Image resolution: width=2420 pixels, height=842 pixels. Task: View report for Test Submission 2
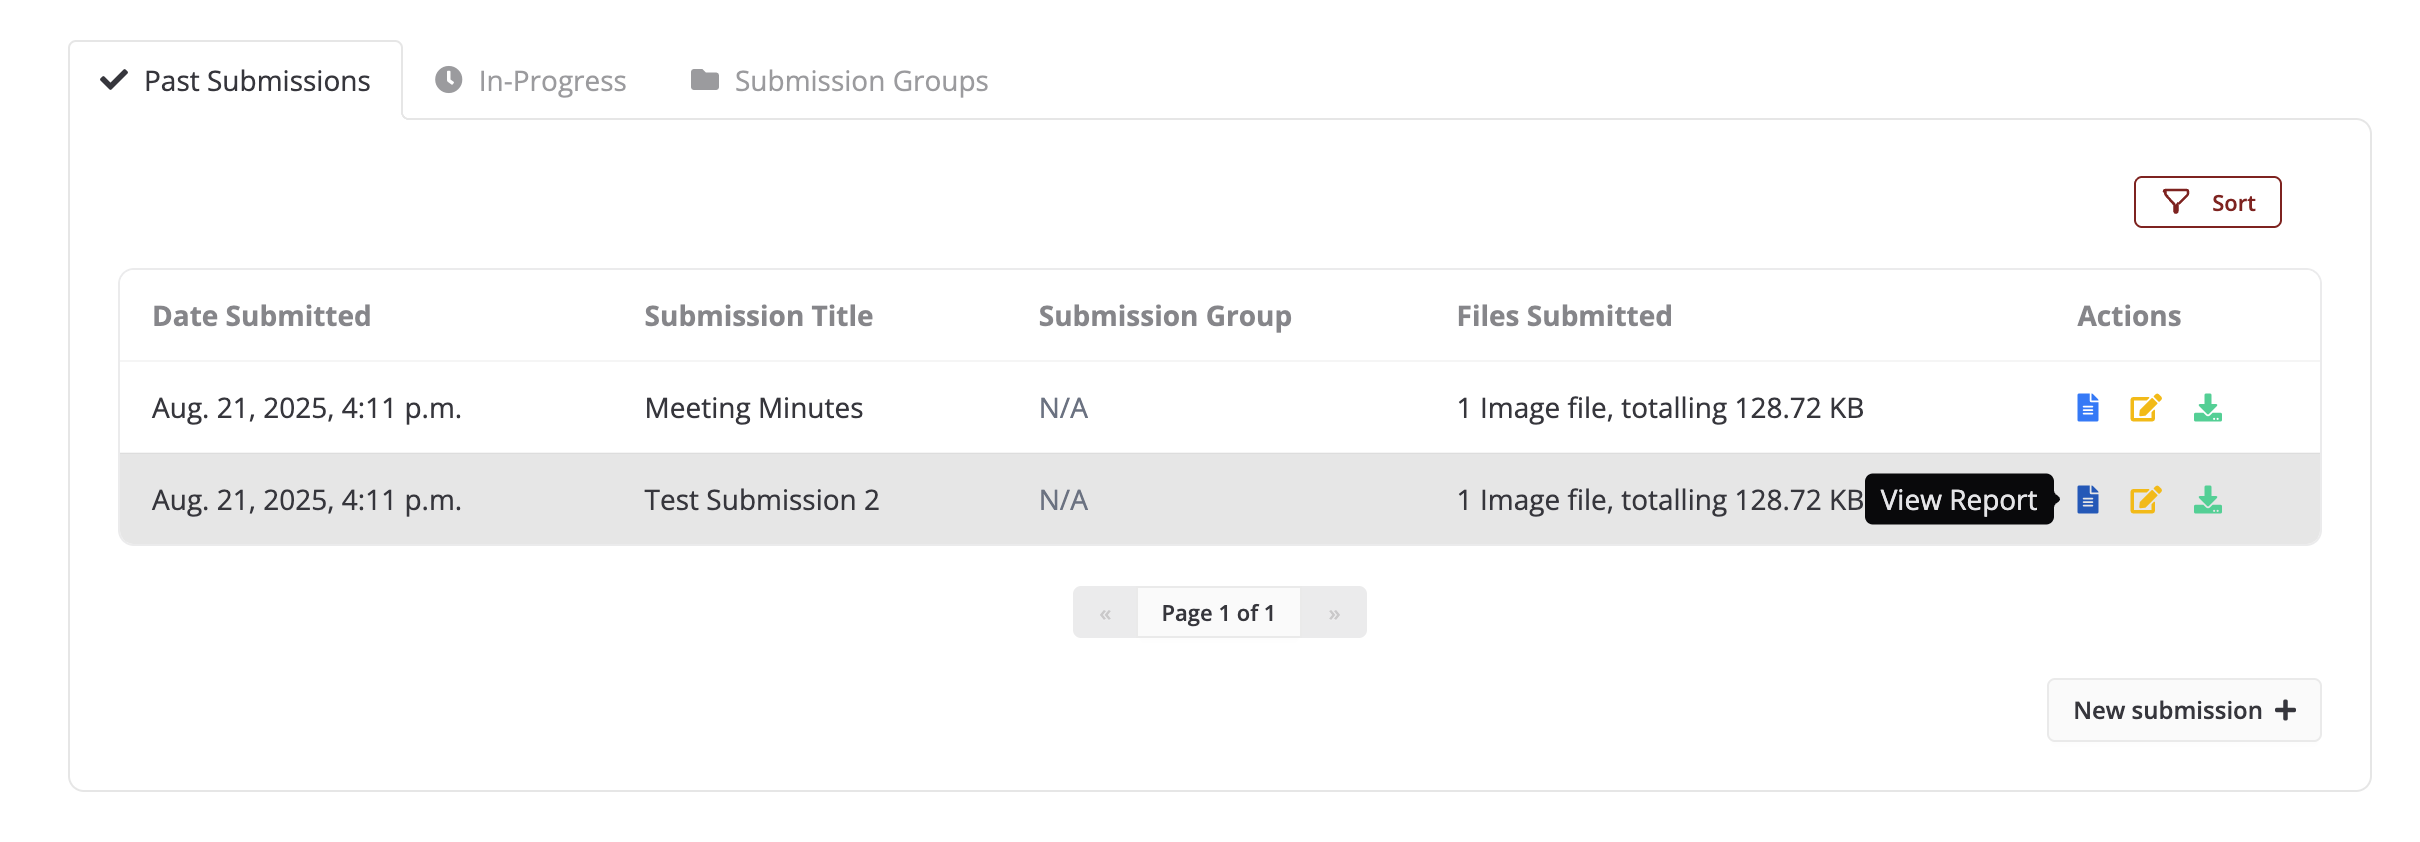pos(2087,499)
